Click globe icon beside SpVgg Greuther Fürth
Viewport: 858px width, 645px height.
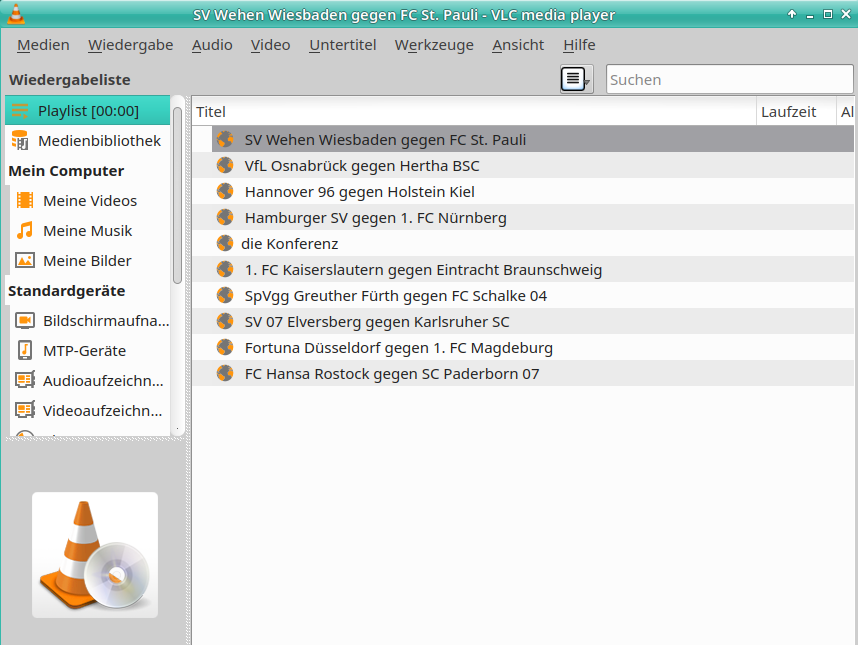point(225,295)
